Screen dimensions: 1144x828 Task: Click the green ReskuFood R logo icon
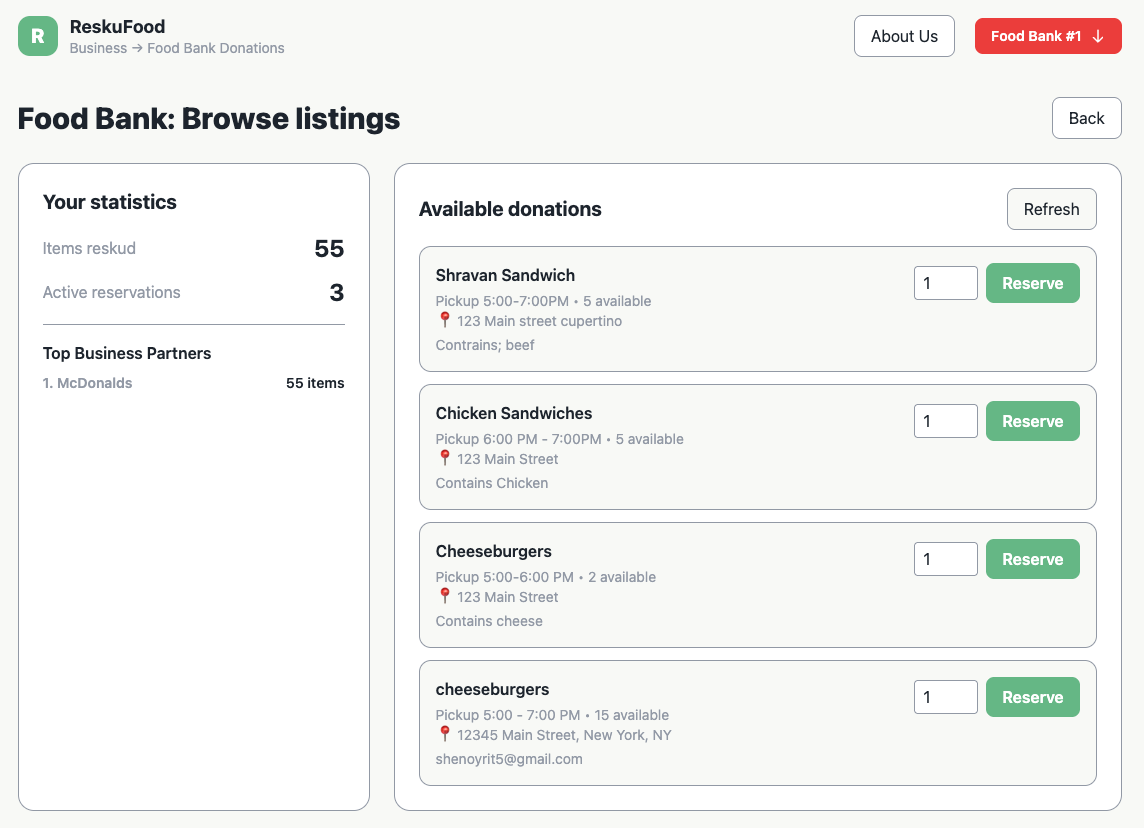click(x=38, y=36)
